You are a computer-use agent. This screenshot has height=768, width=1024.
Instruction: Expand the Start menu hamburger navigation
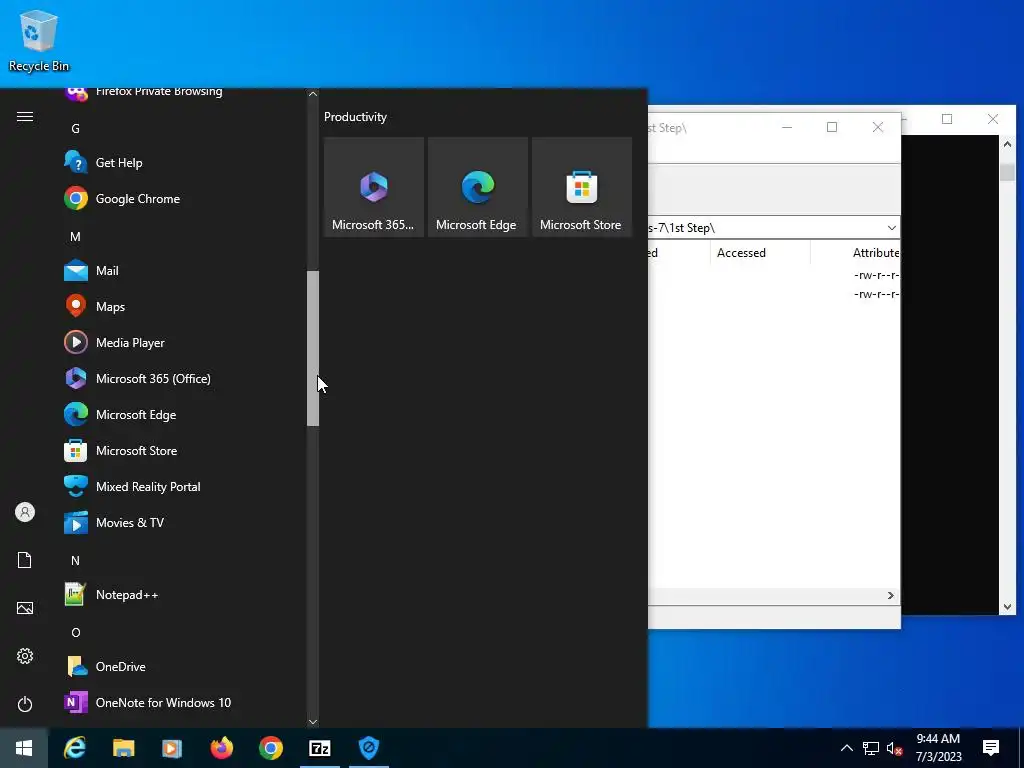(x=25, y=116)
